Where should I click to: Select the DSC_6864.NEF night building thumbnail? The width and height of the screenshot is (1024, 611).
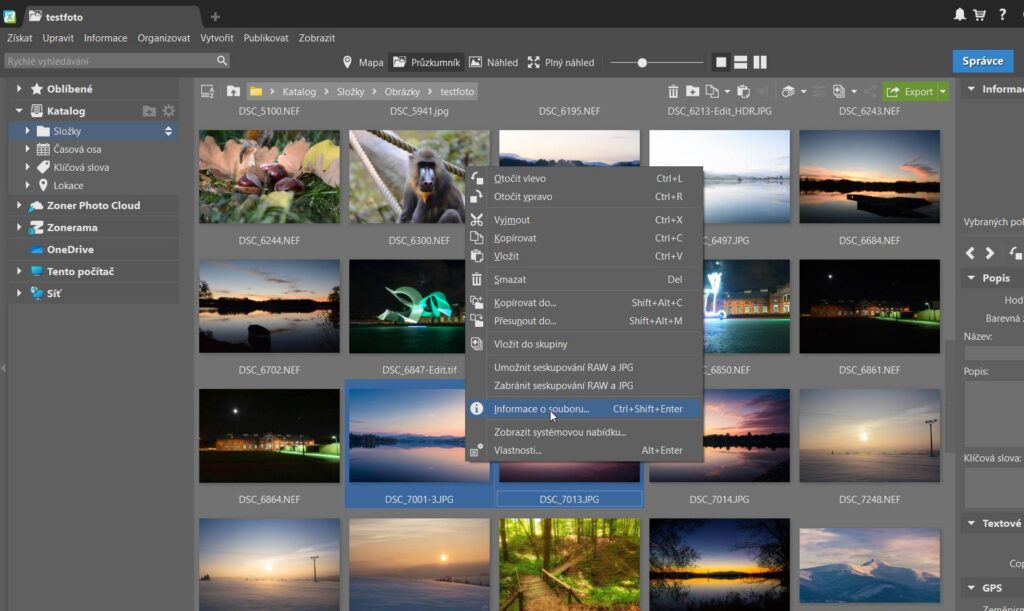269,435
